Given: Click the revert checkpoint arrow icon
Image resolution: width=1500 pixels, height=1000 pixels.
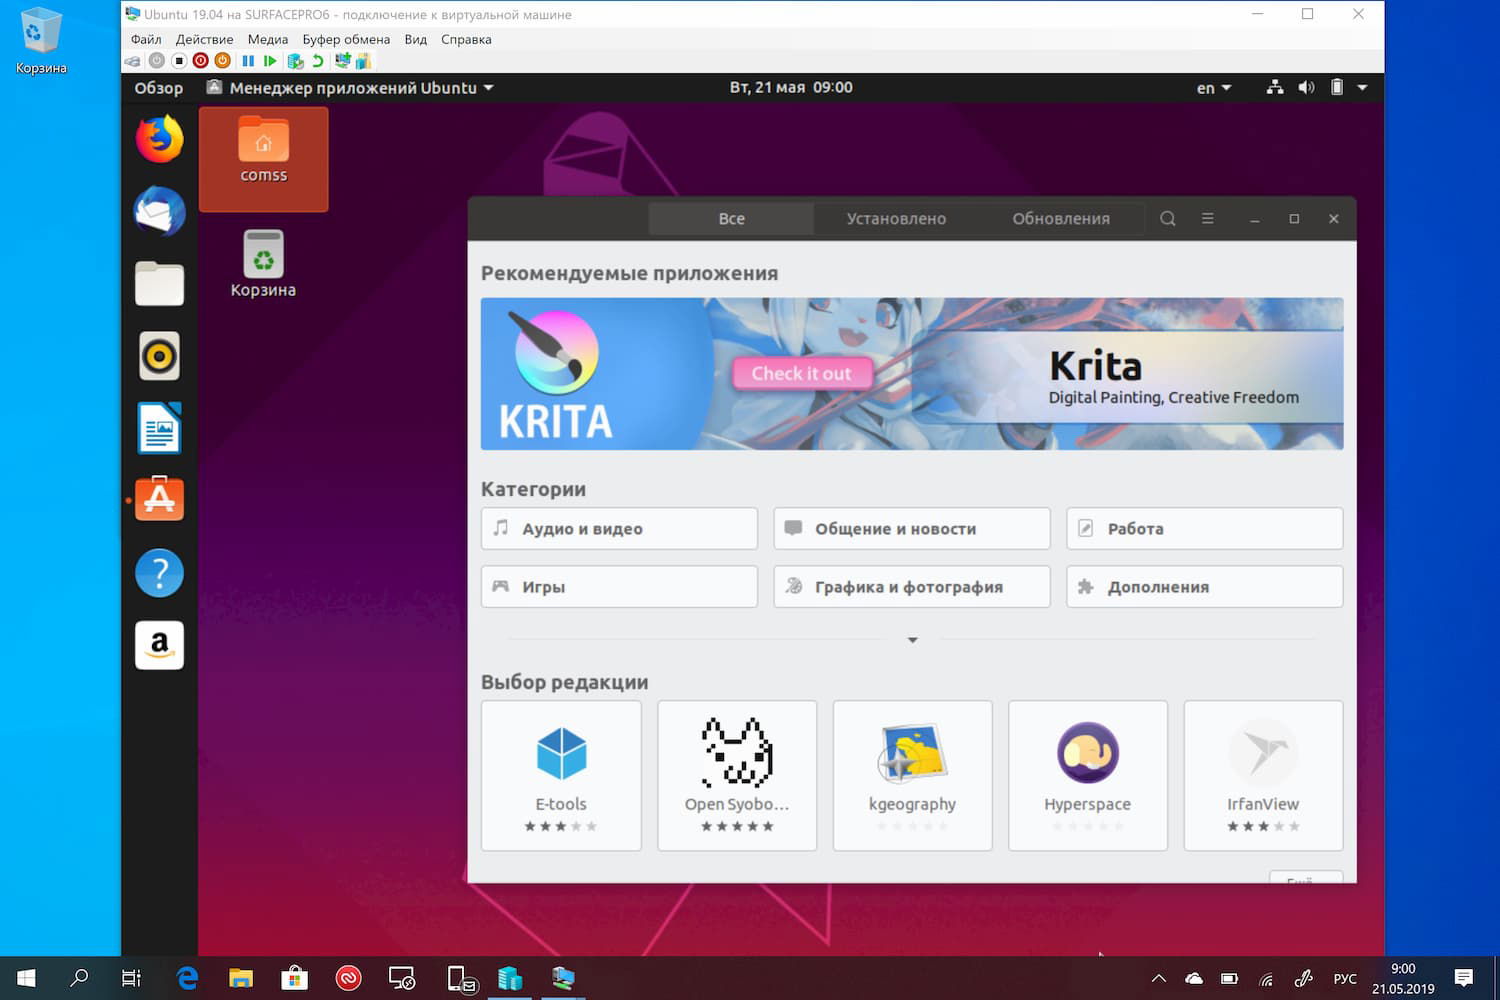Looking at the screenshot, I should point(319,60).
